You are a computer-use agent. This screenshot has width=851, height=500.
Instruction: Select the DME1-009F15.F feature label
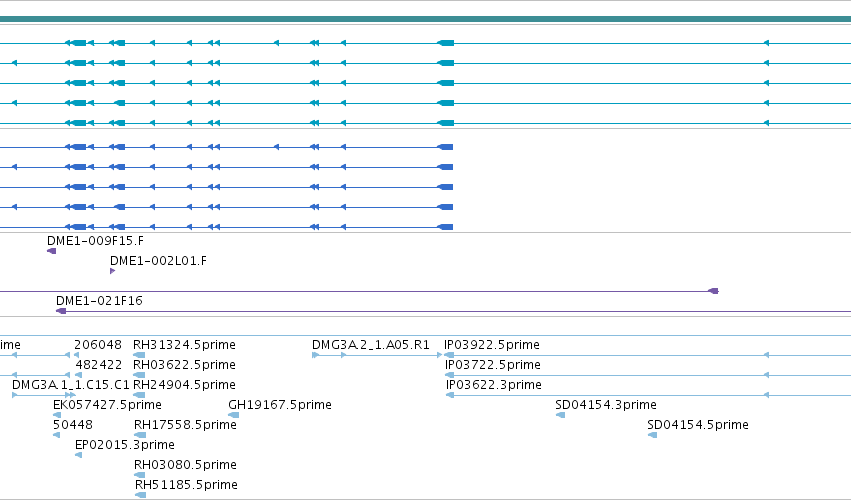(96, 240)
